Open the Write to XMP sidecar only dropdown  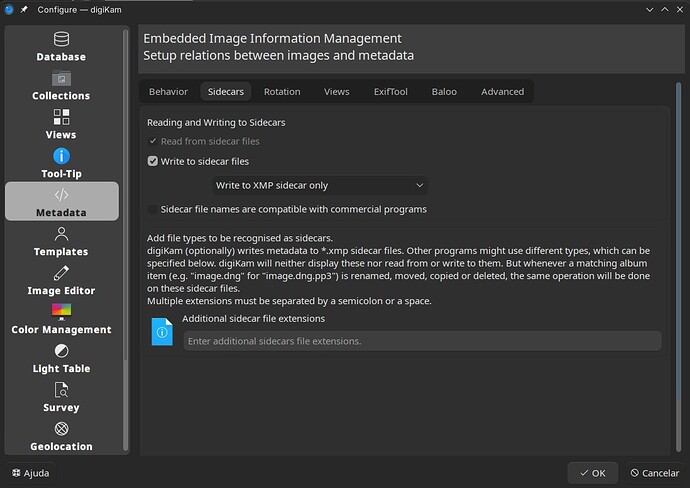coord(320,185)
